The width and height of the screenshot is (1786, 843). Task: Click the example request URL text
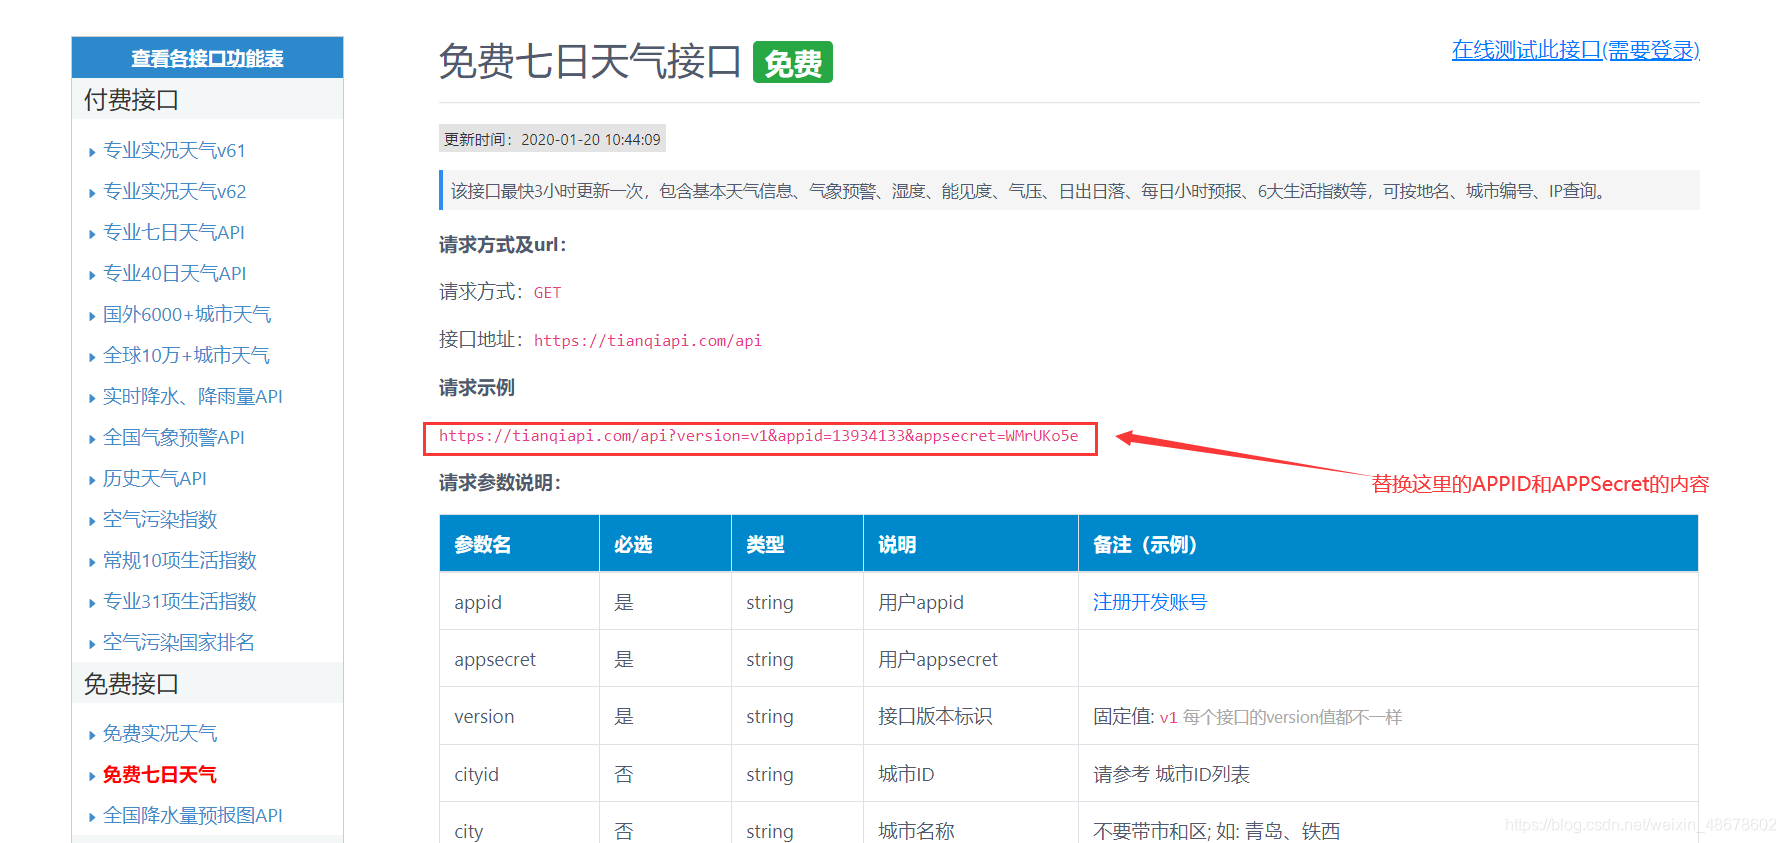pyautogui.click(x=759, y=436)
